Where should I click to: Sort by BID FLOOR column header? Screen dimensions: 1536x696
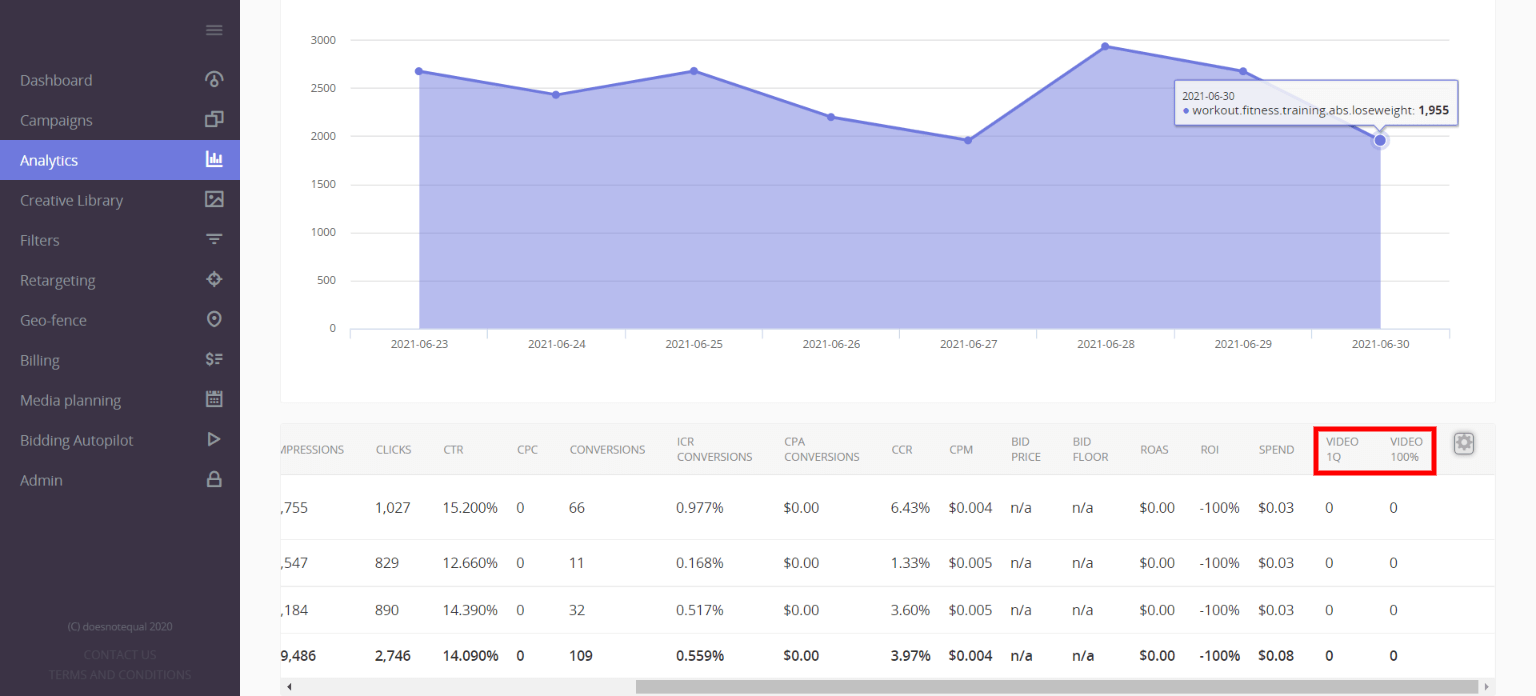click(1090, 449)
